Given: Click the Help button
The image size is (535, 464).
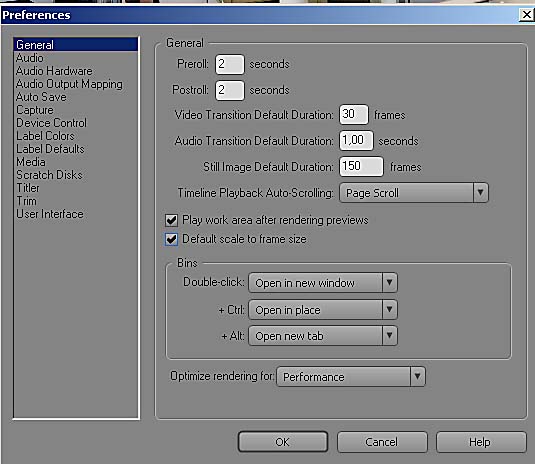Looking at the screenshot, I should [x=480, y=442].
